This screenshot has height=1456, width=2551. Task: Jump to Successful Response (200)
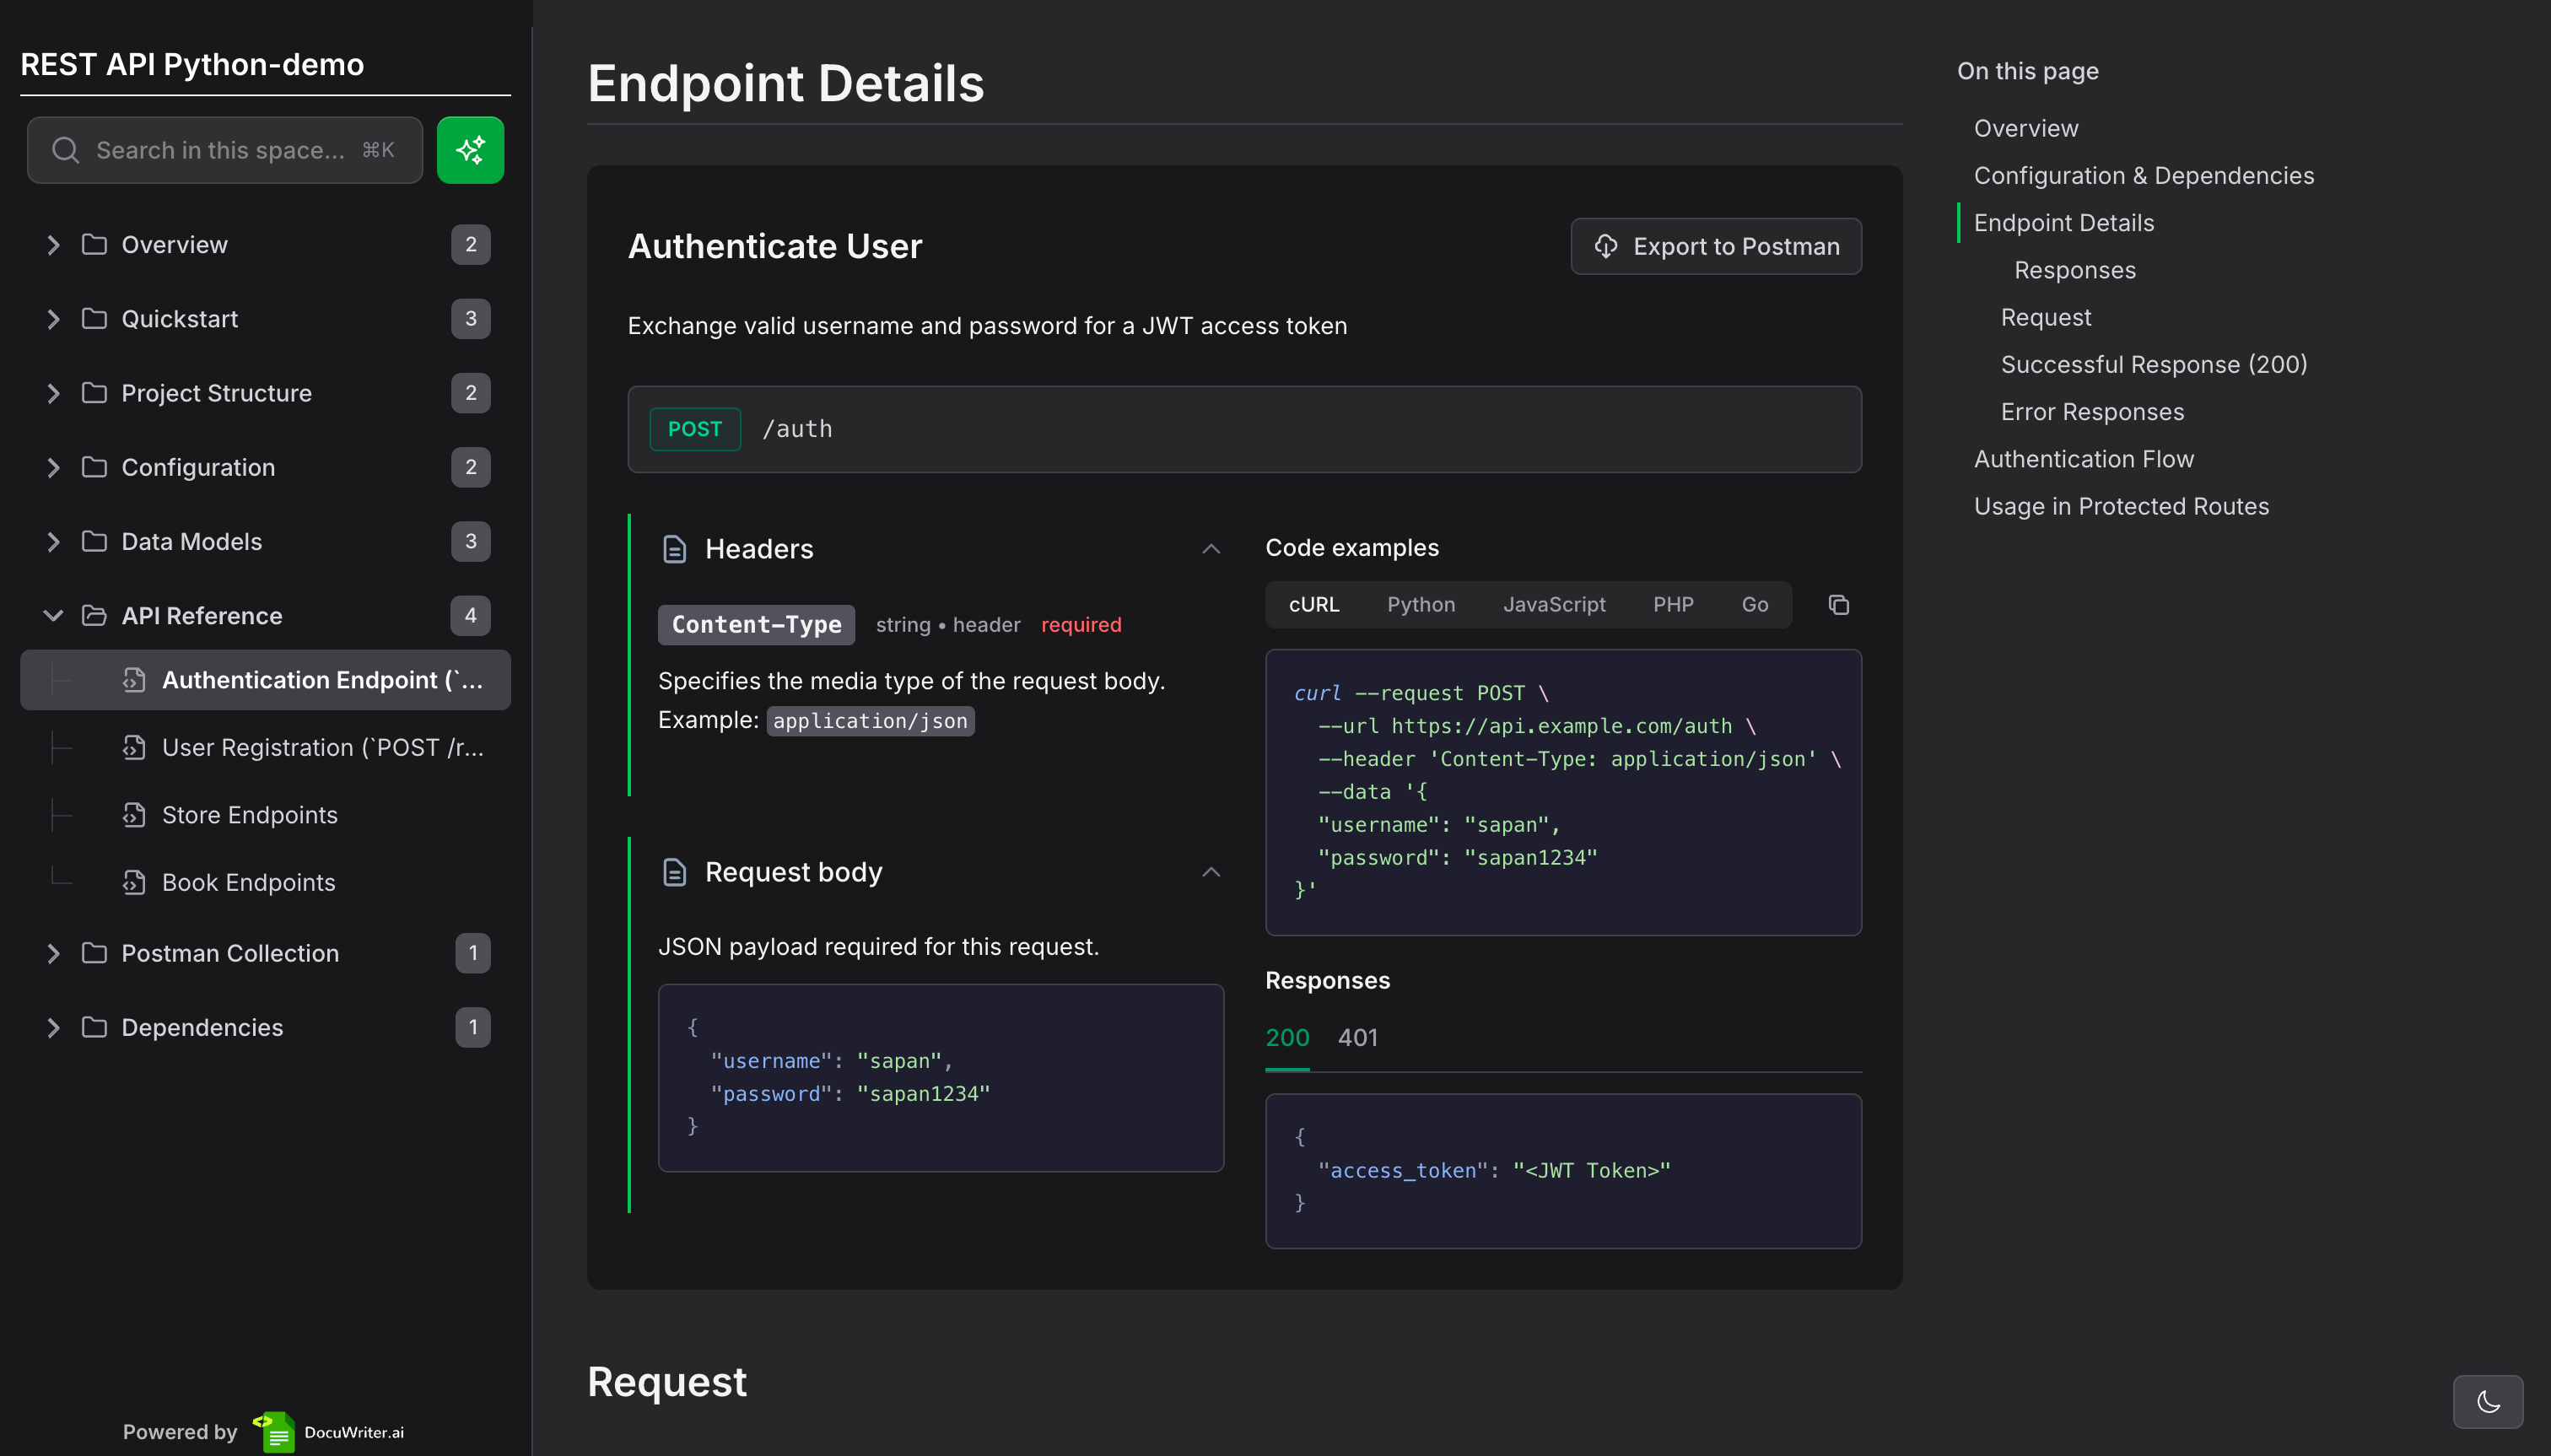(x=2154, y=364)
